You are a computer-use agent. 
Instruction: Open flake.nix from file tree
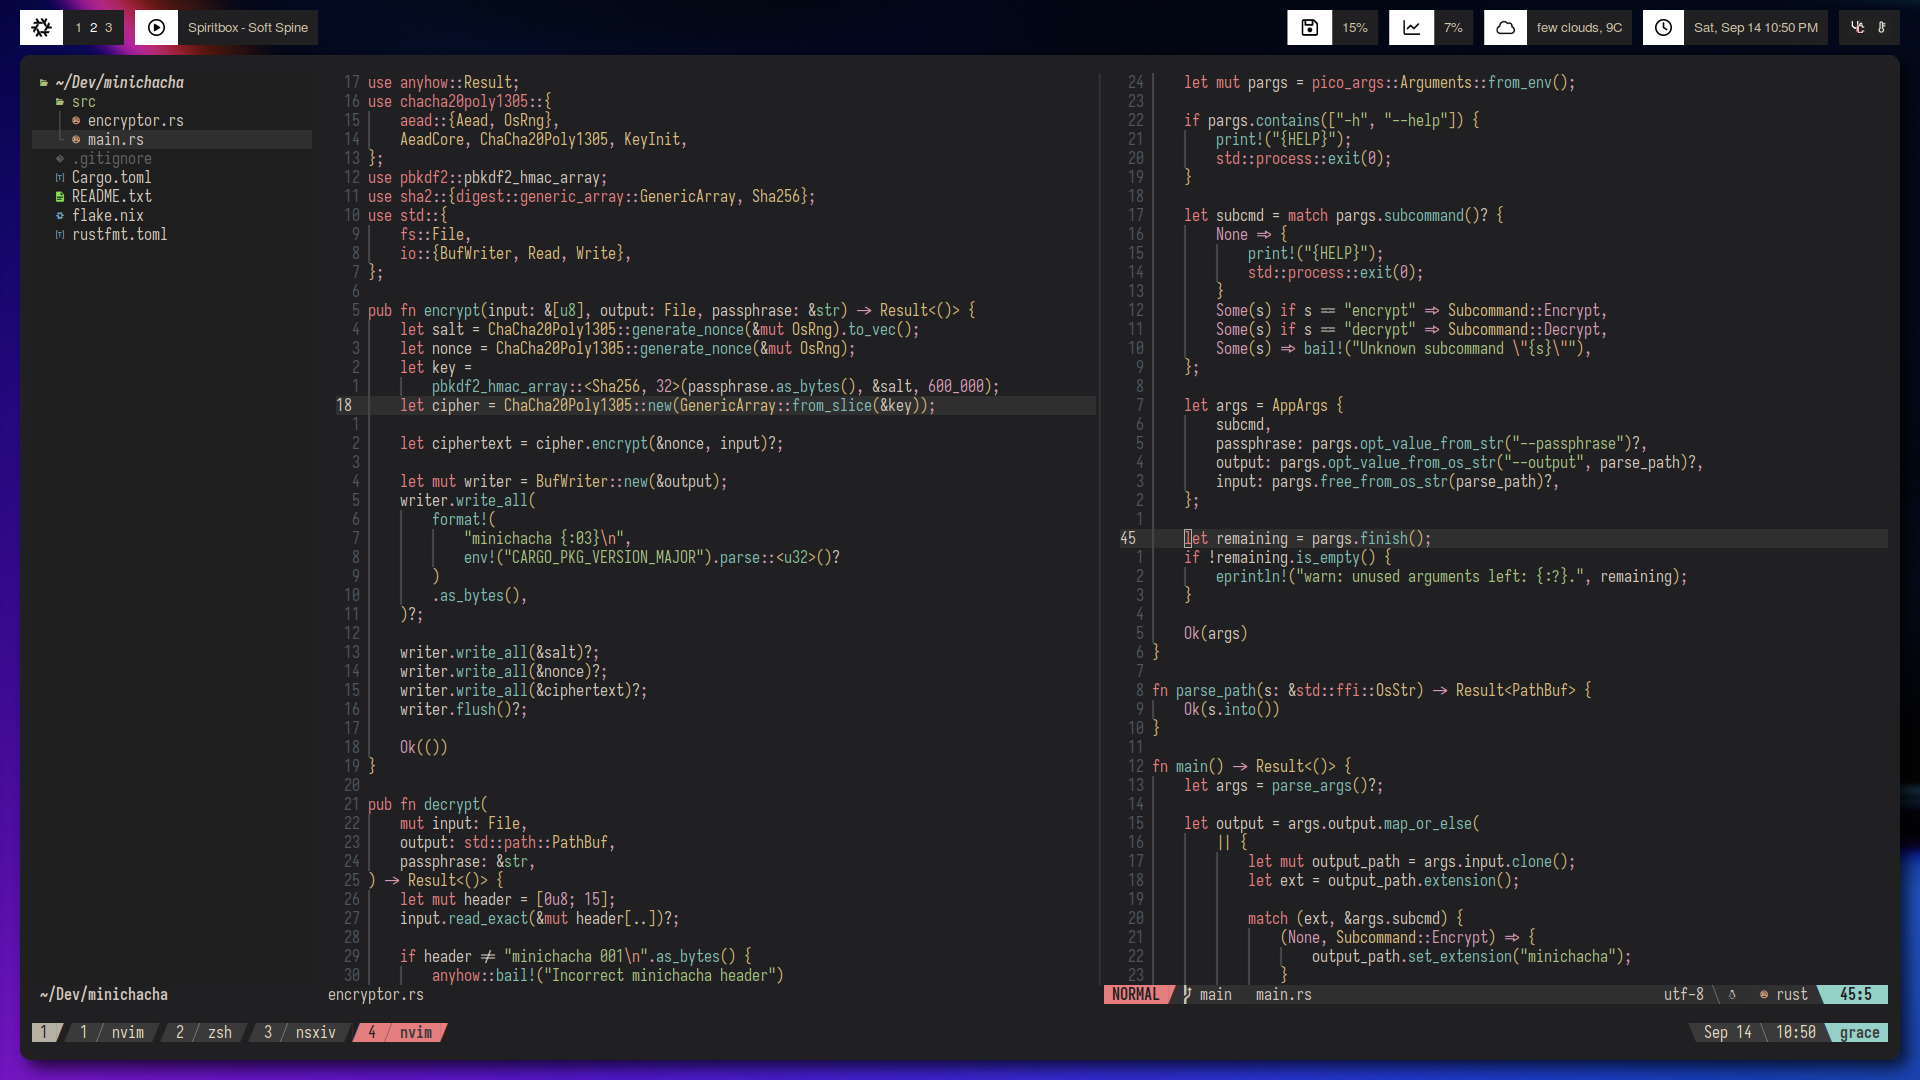(107, 216)
